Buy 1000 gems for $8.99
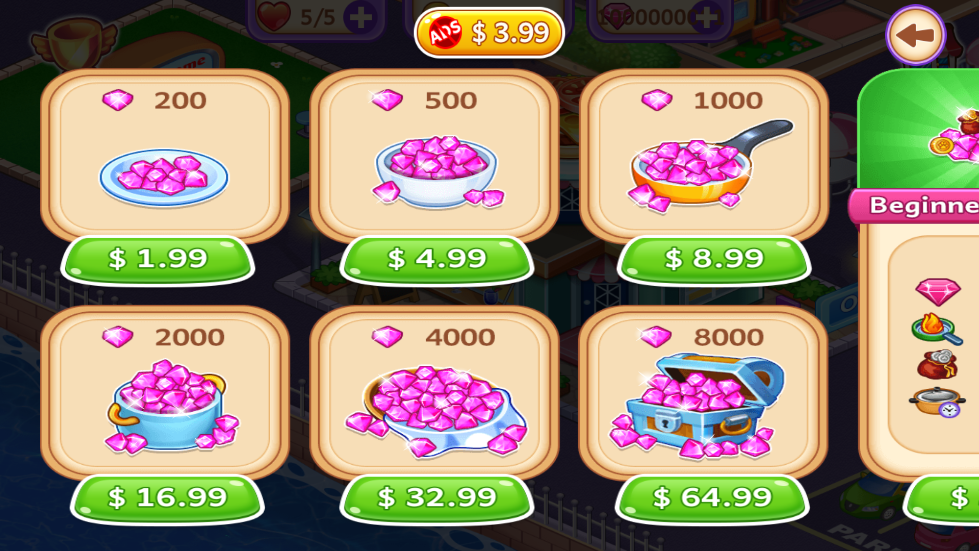979x551 pixels. pos(714,259)
